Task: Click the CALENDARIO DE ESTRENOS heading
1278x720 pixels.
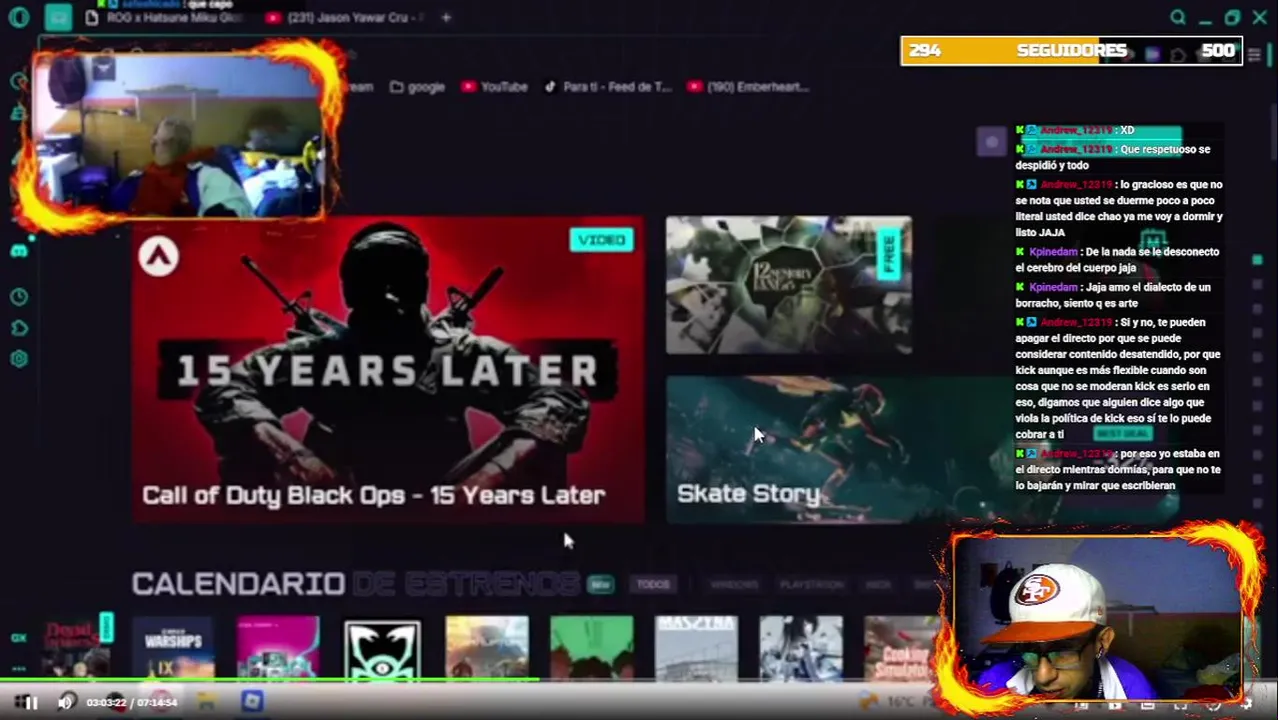Action: [x=355, y=583]
